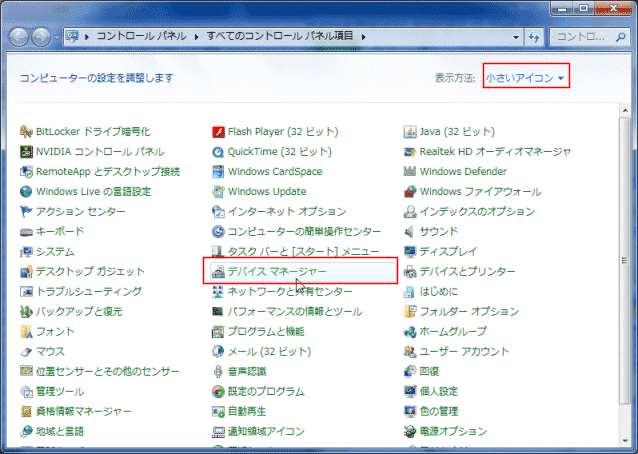Click the サウンド speaker icon
Screen dimensions: 638x454
pyautogui.click(x=410, y=232)
